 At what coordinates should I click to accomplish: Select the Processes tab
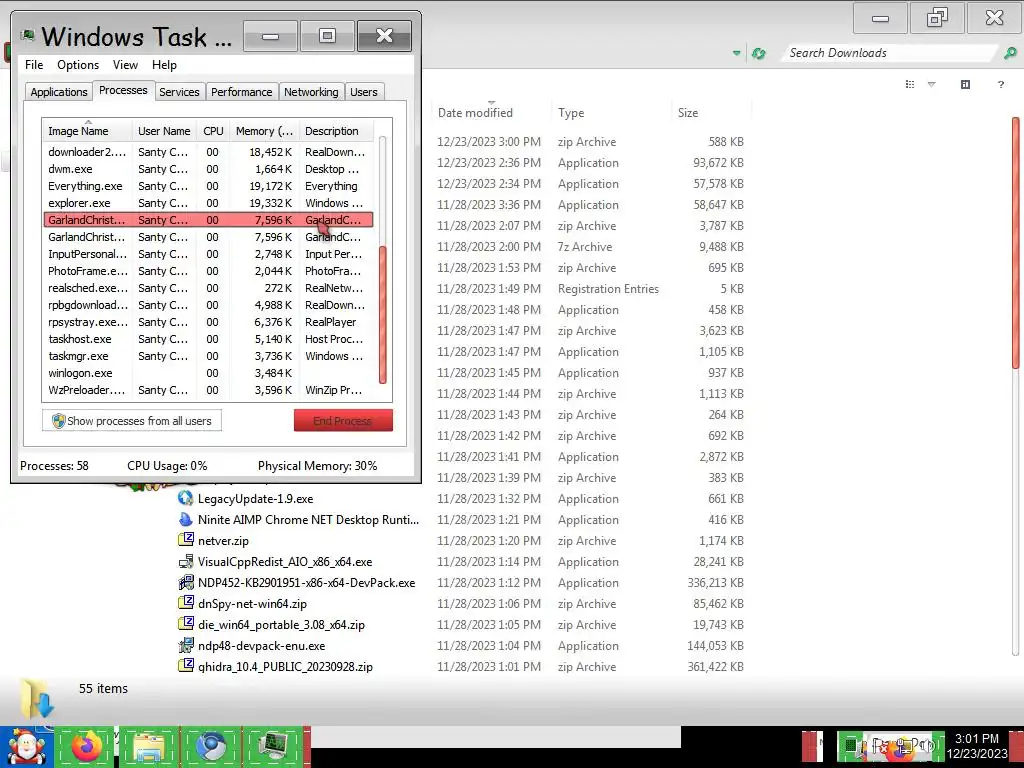(123, 90)
